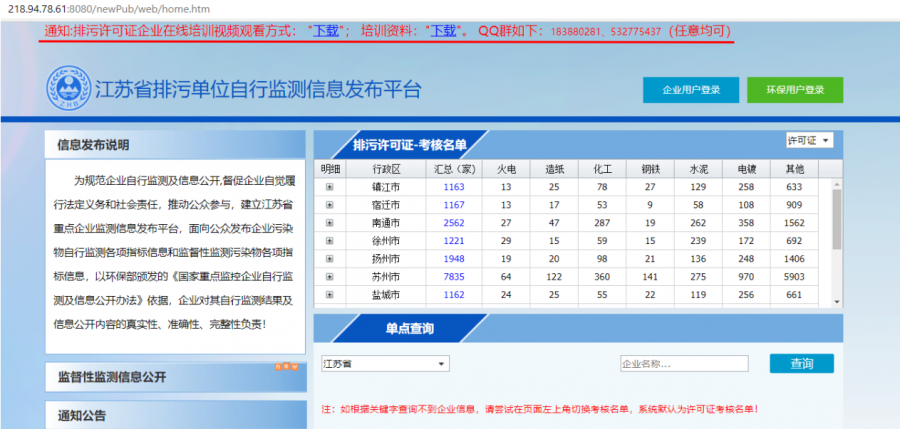Open the 监督性监测信息公开 section
This screenshot has width=900, height=429.
click(112, 377)
